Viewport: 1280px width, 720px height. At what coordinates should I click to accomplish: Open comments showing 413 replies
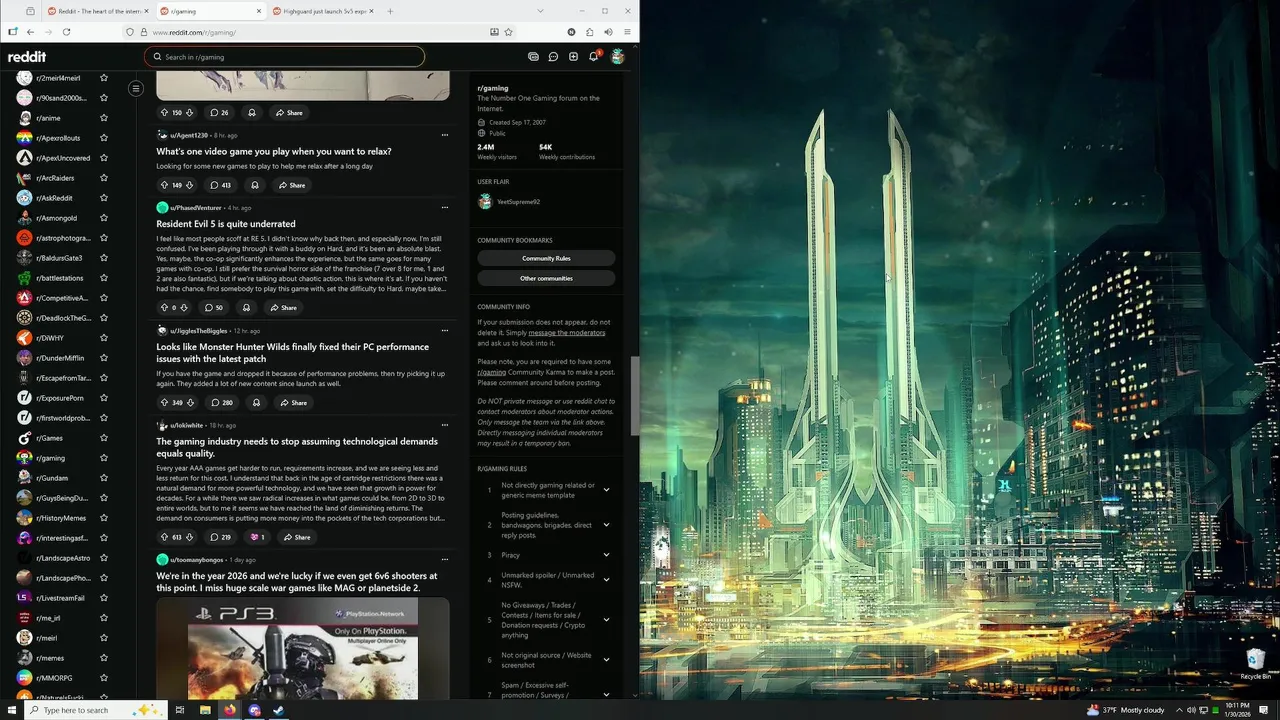[220, 185]
